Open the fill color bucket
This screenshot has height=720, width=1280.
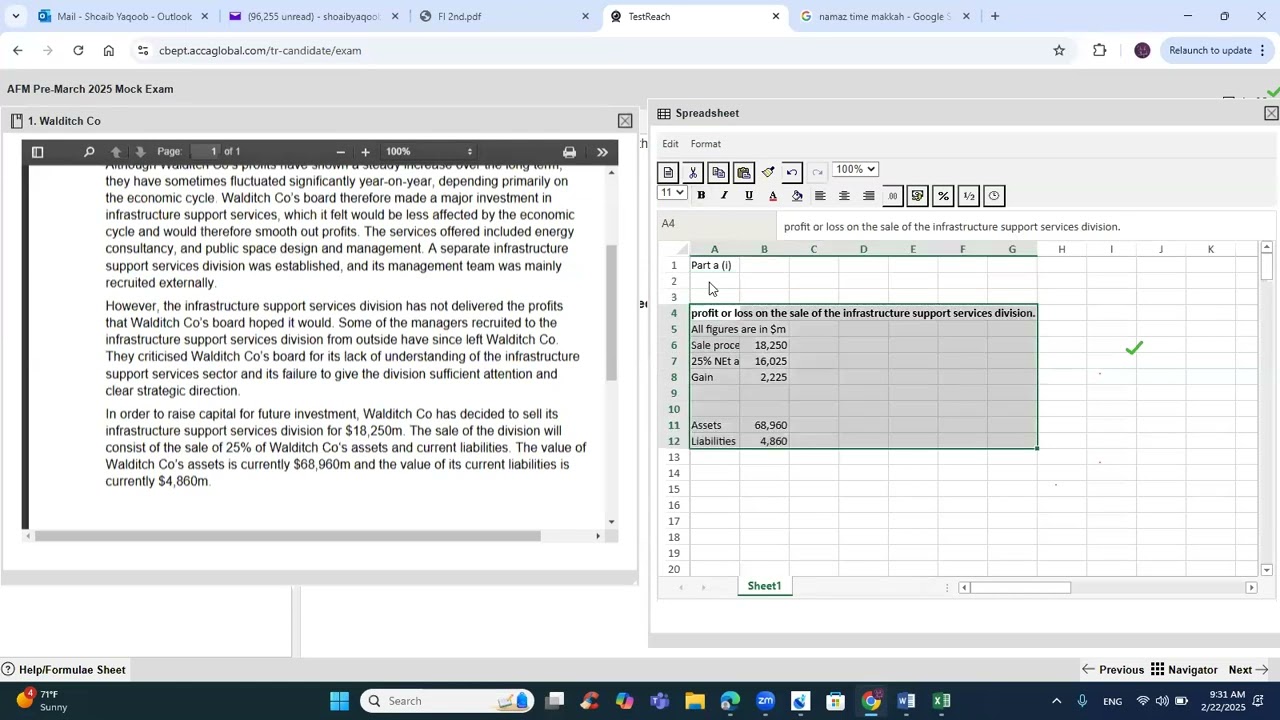pos(797,196)
